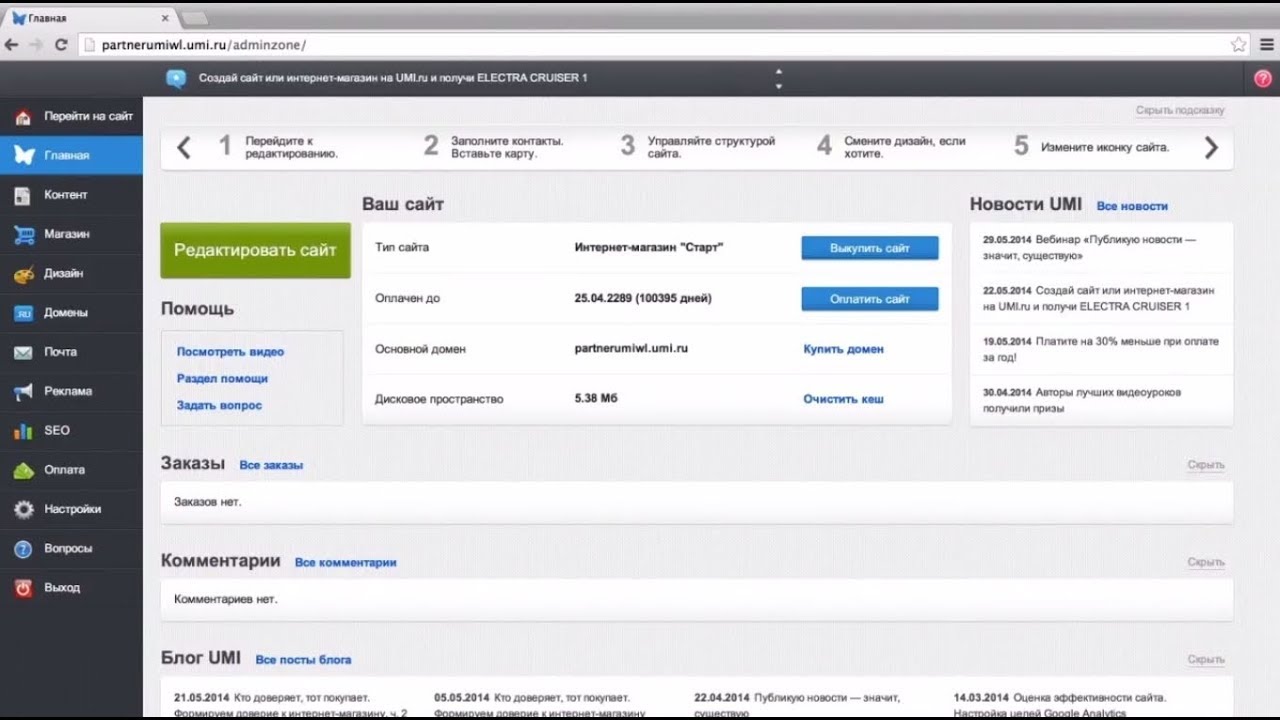Hide the tip bar via Скрыть подсказку
This screenshot has height=720, width=1280.
click(x=1180, y=111)
